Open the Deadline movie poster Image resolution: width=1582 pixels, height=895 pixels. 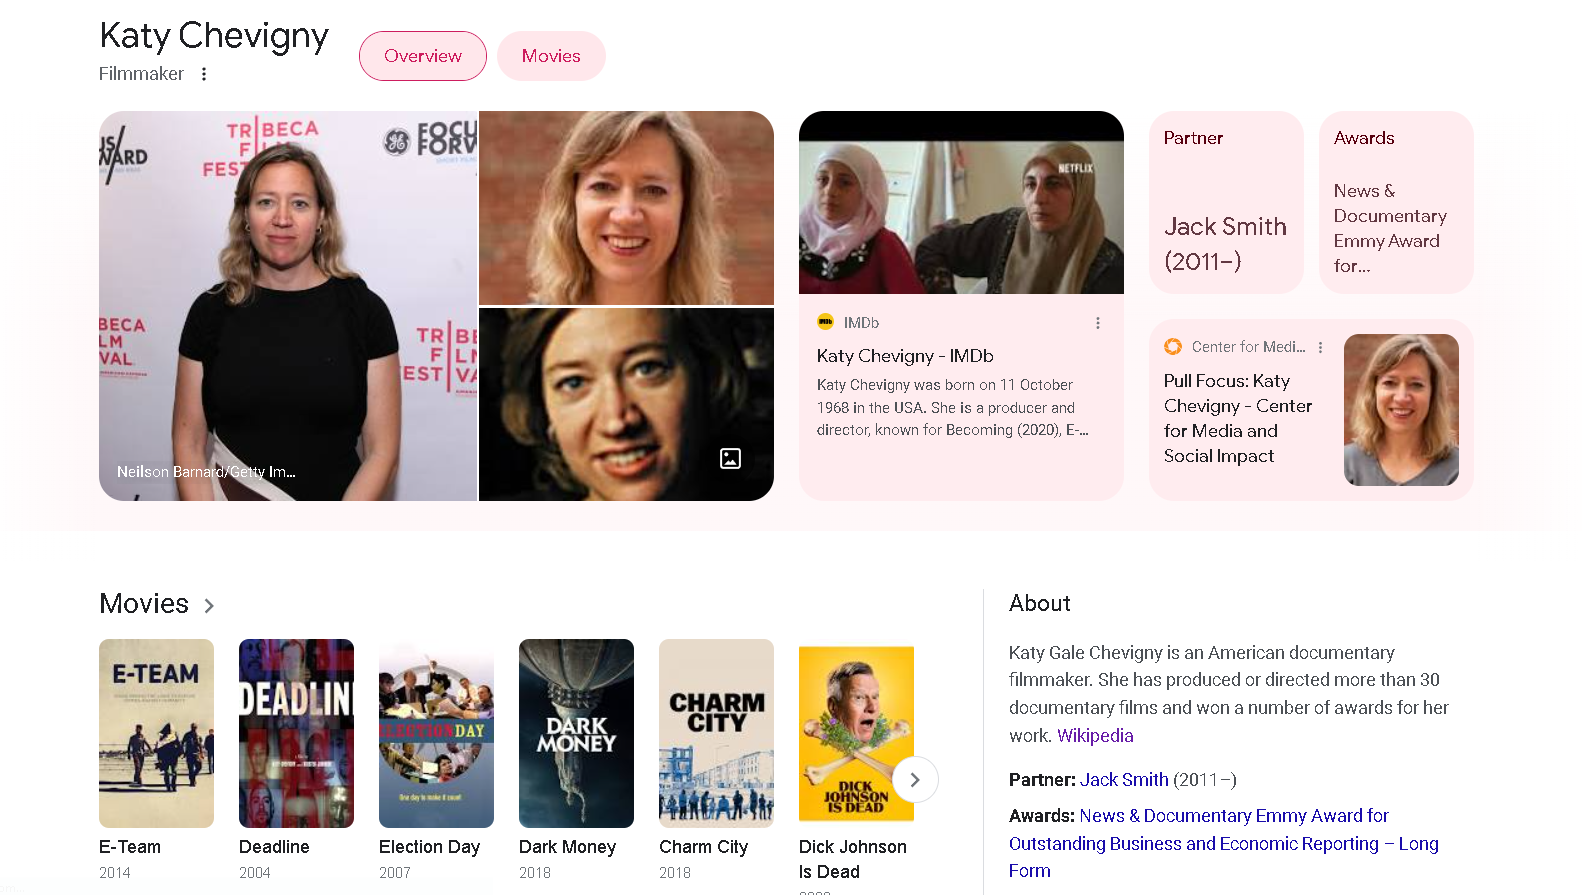point(296,733)
